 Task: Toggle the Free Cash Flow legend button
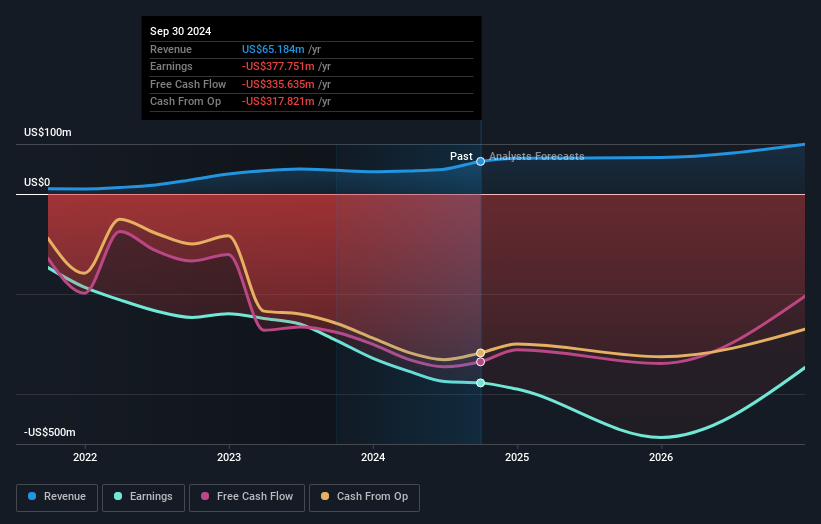coord(247,497)
